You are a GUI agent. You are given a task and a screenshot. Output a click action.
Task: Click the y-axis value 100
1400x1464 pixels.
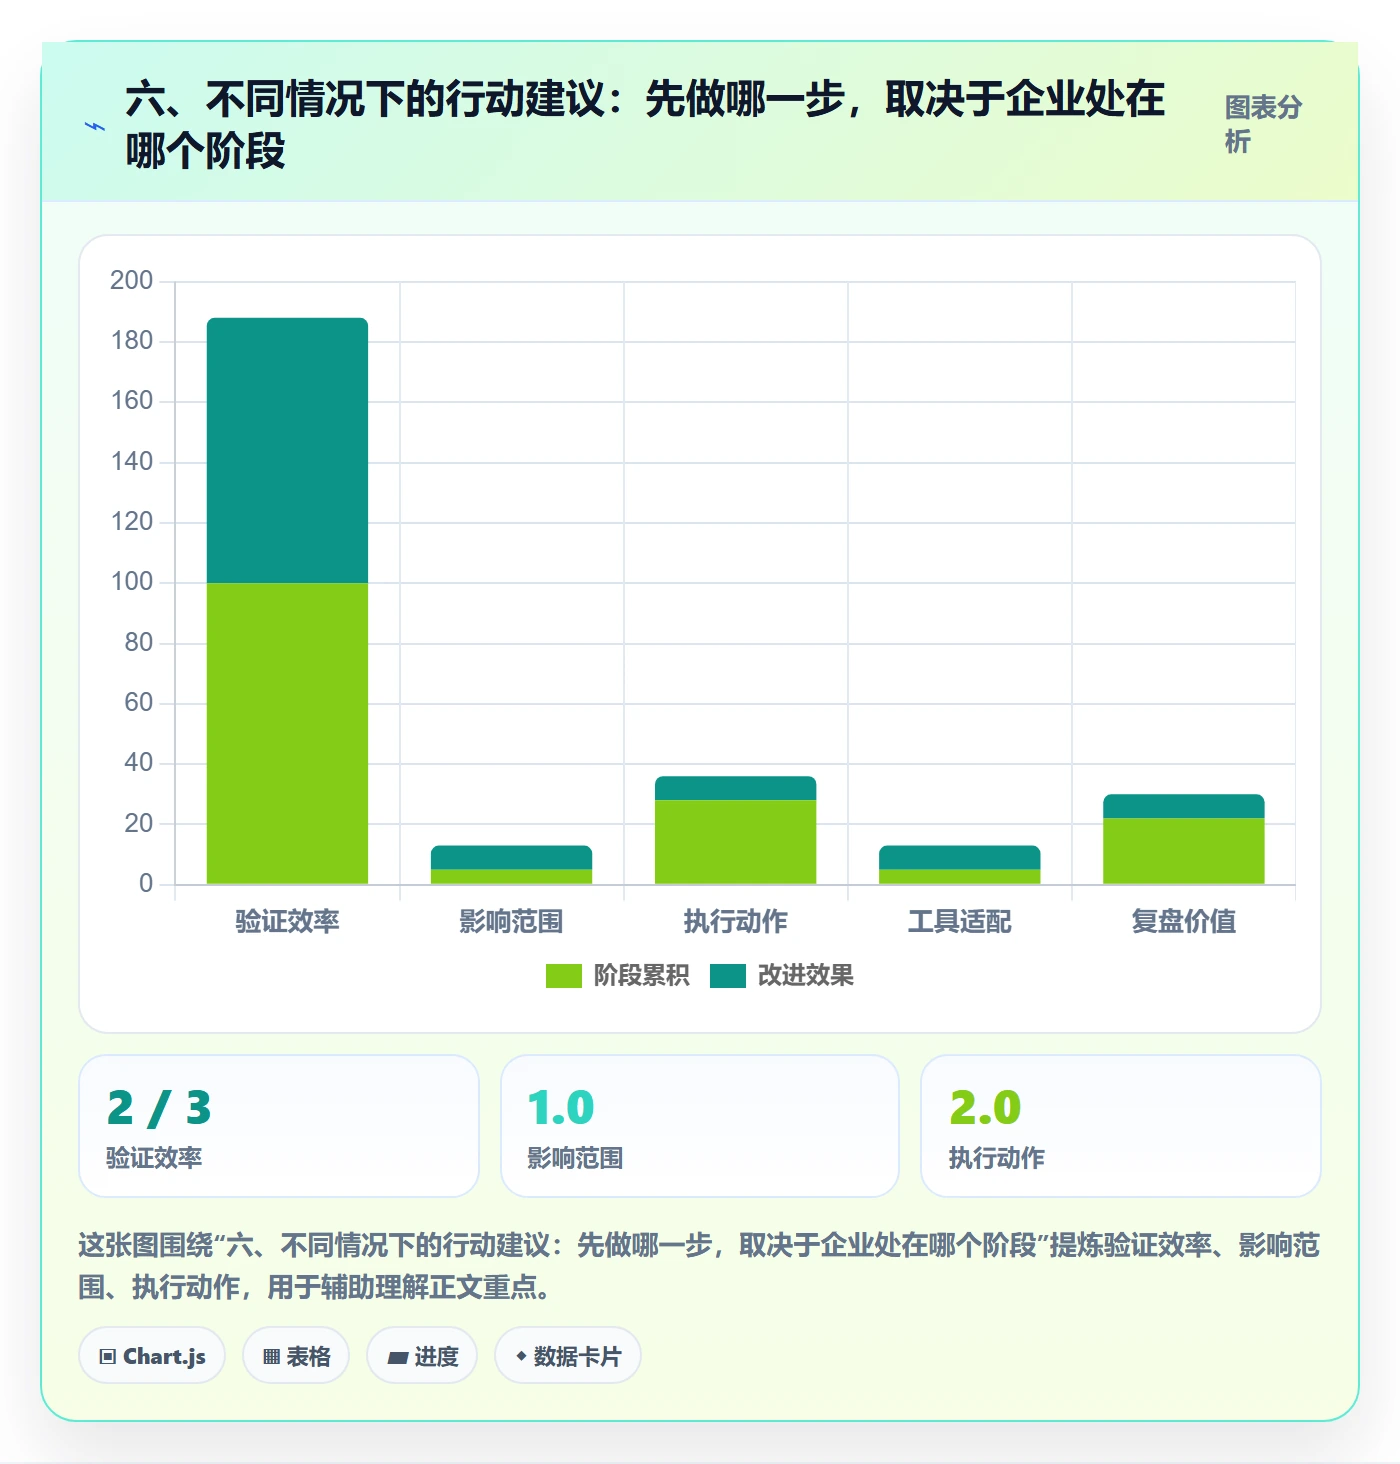coord(132,582)
